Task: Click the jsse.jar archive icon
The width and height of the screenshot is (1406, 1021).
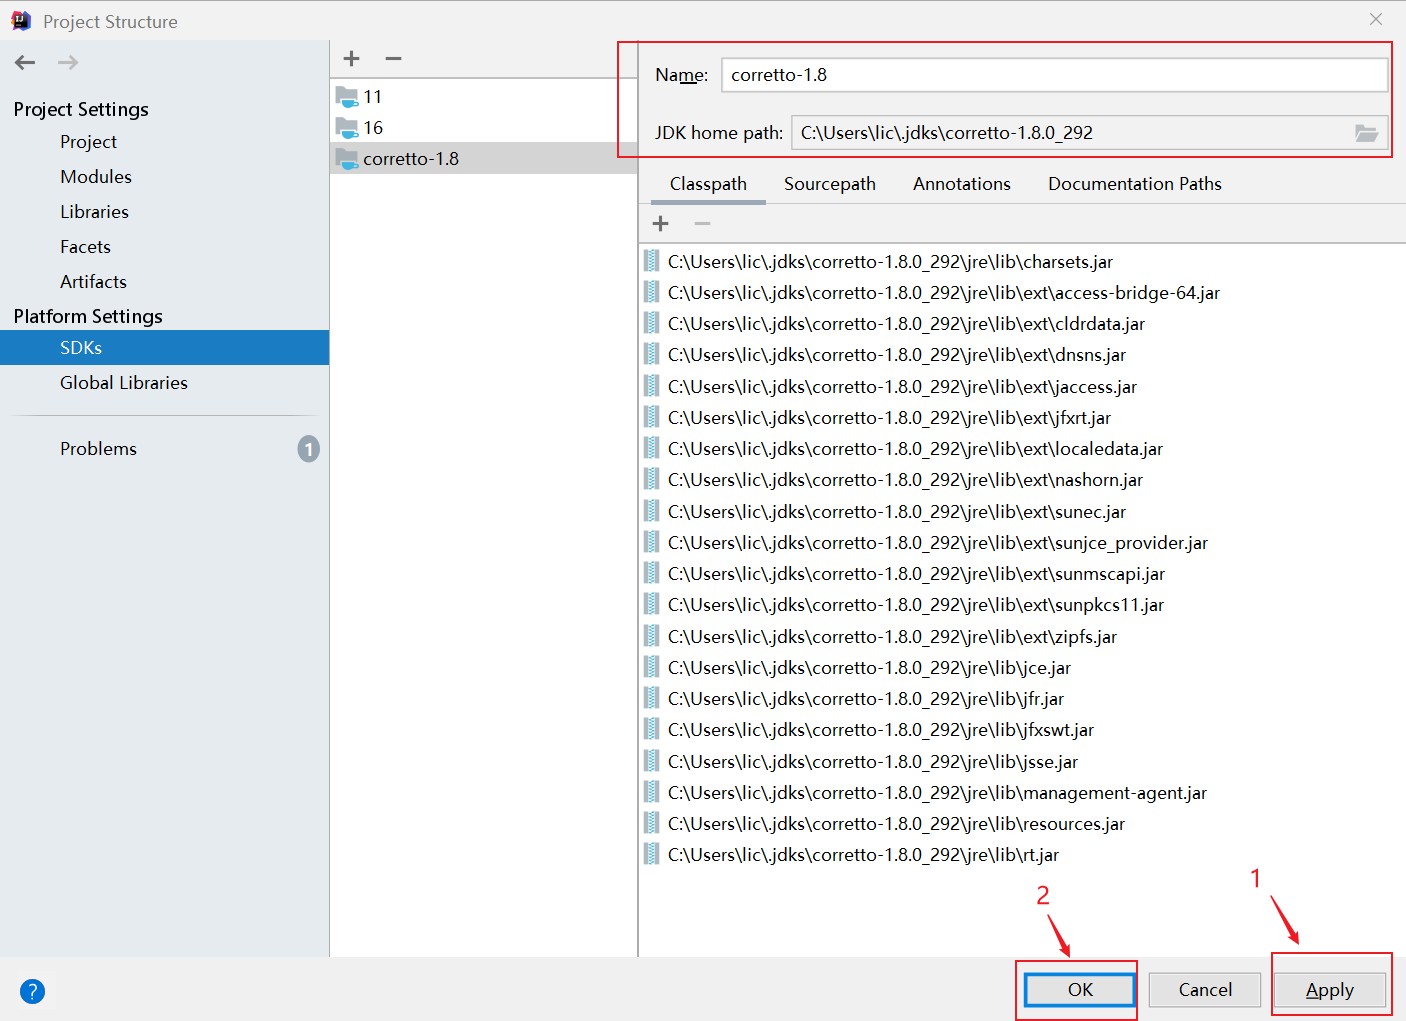Action: [x=651, y=761]
